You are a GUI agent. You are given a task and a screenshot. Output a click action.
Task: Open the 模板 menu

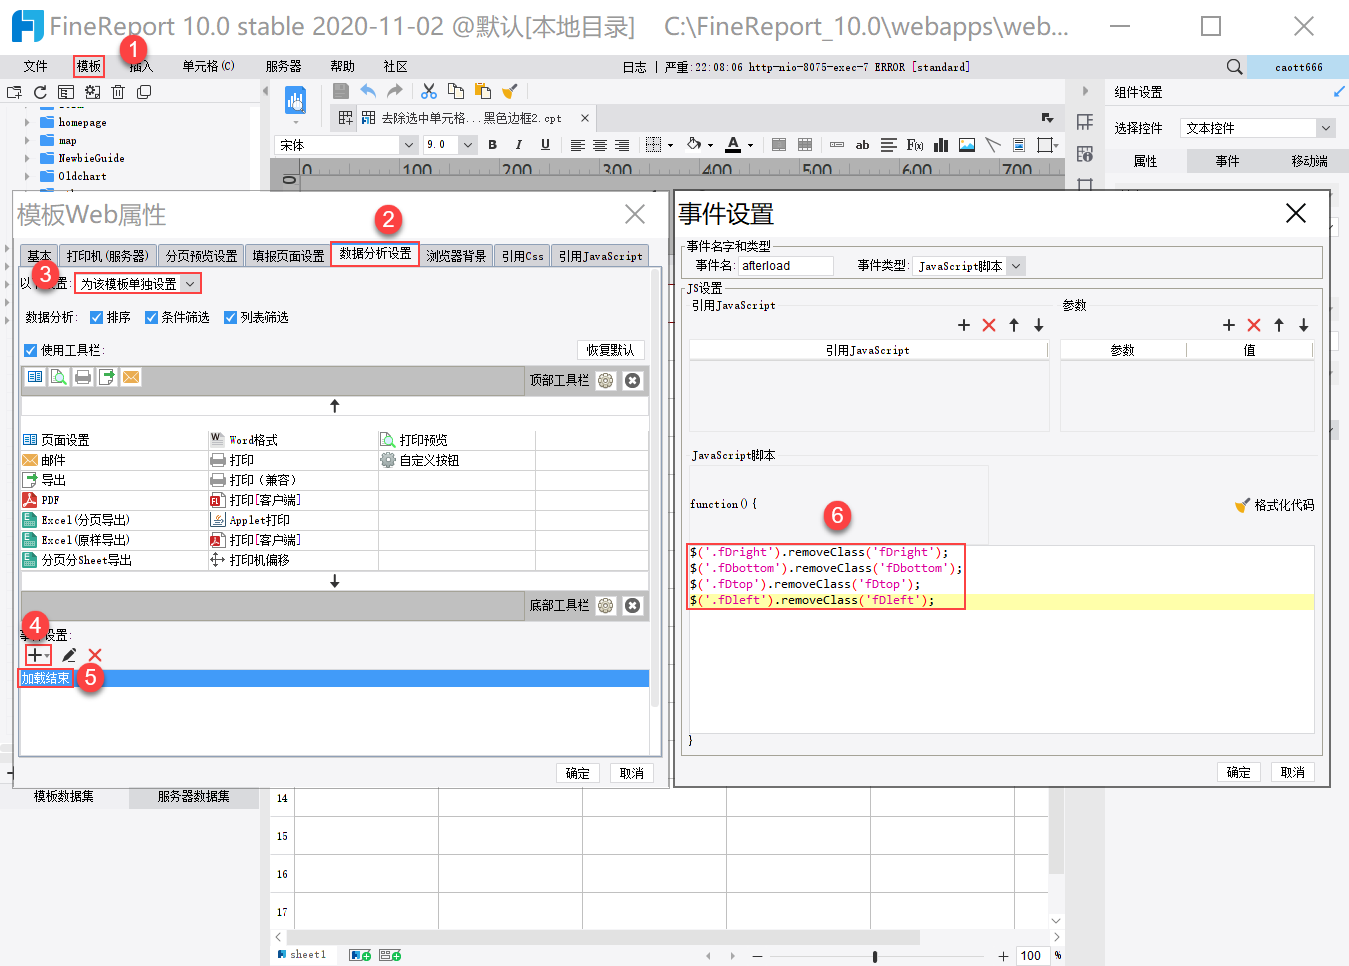89,67
